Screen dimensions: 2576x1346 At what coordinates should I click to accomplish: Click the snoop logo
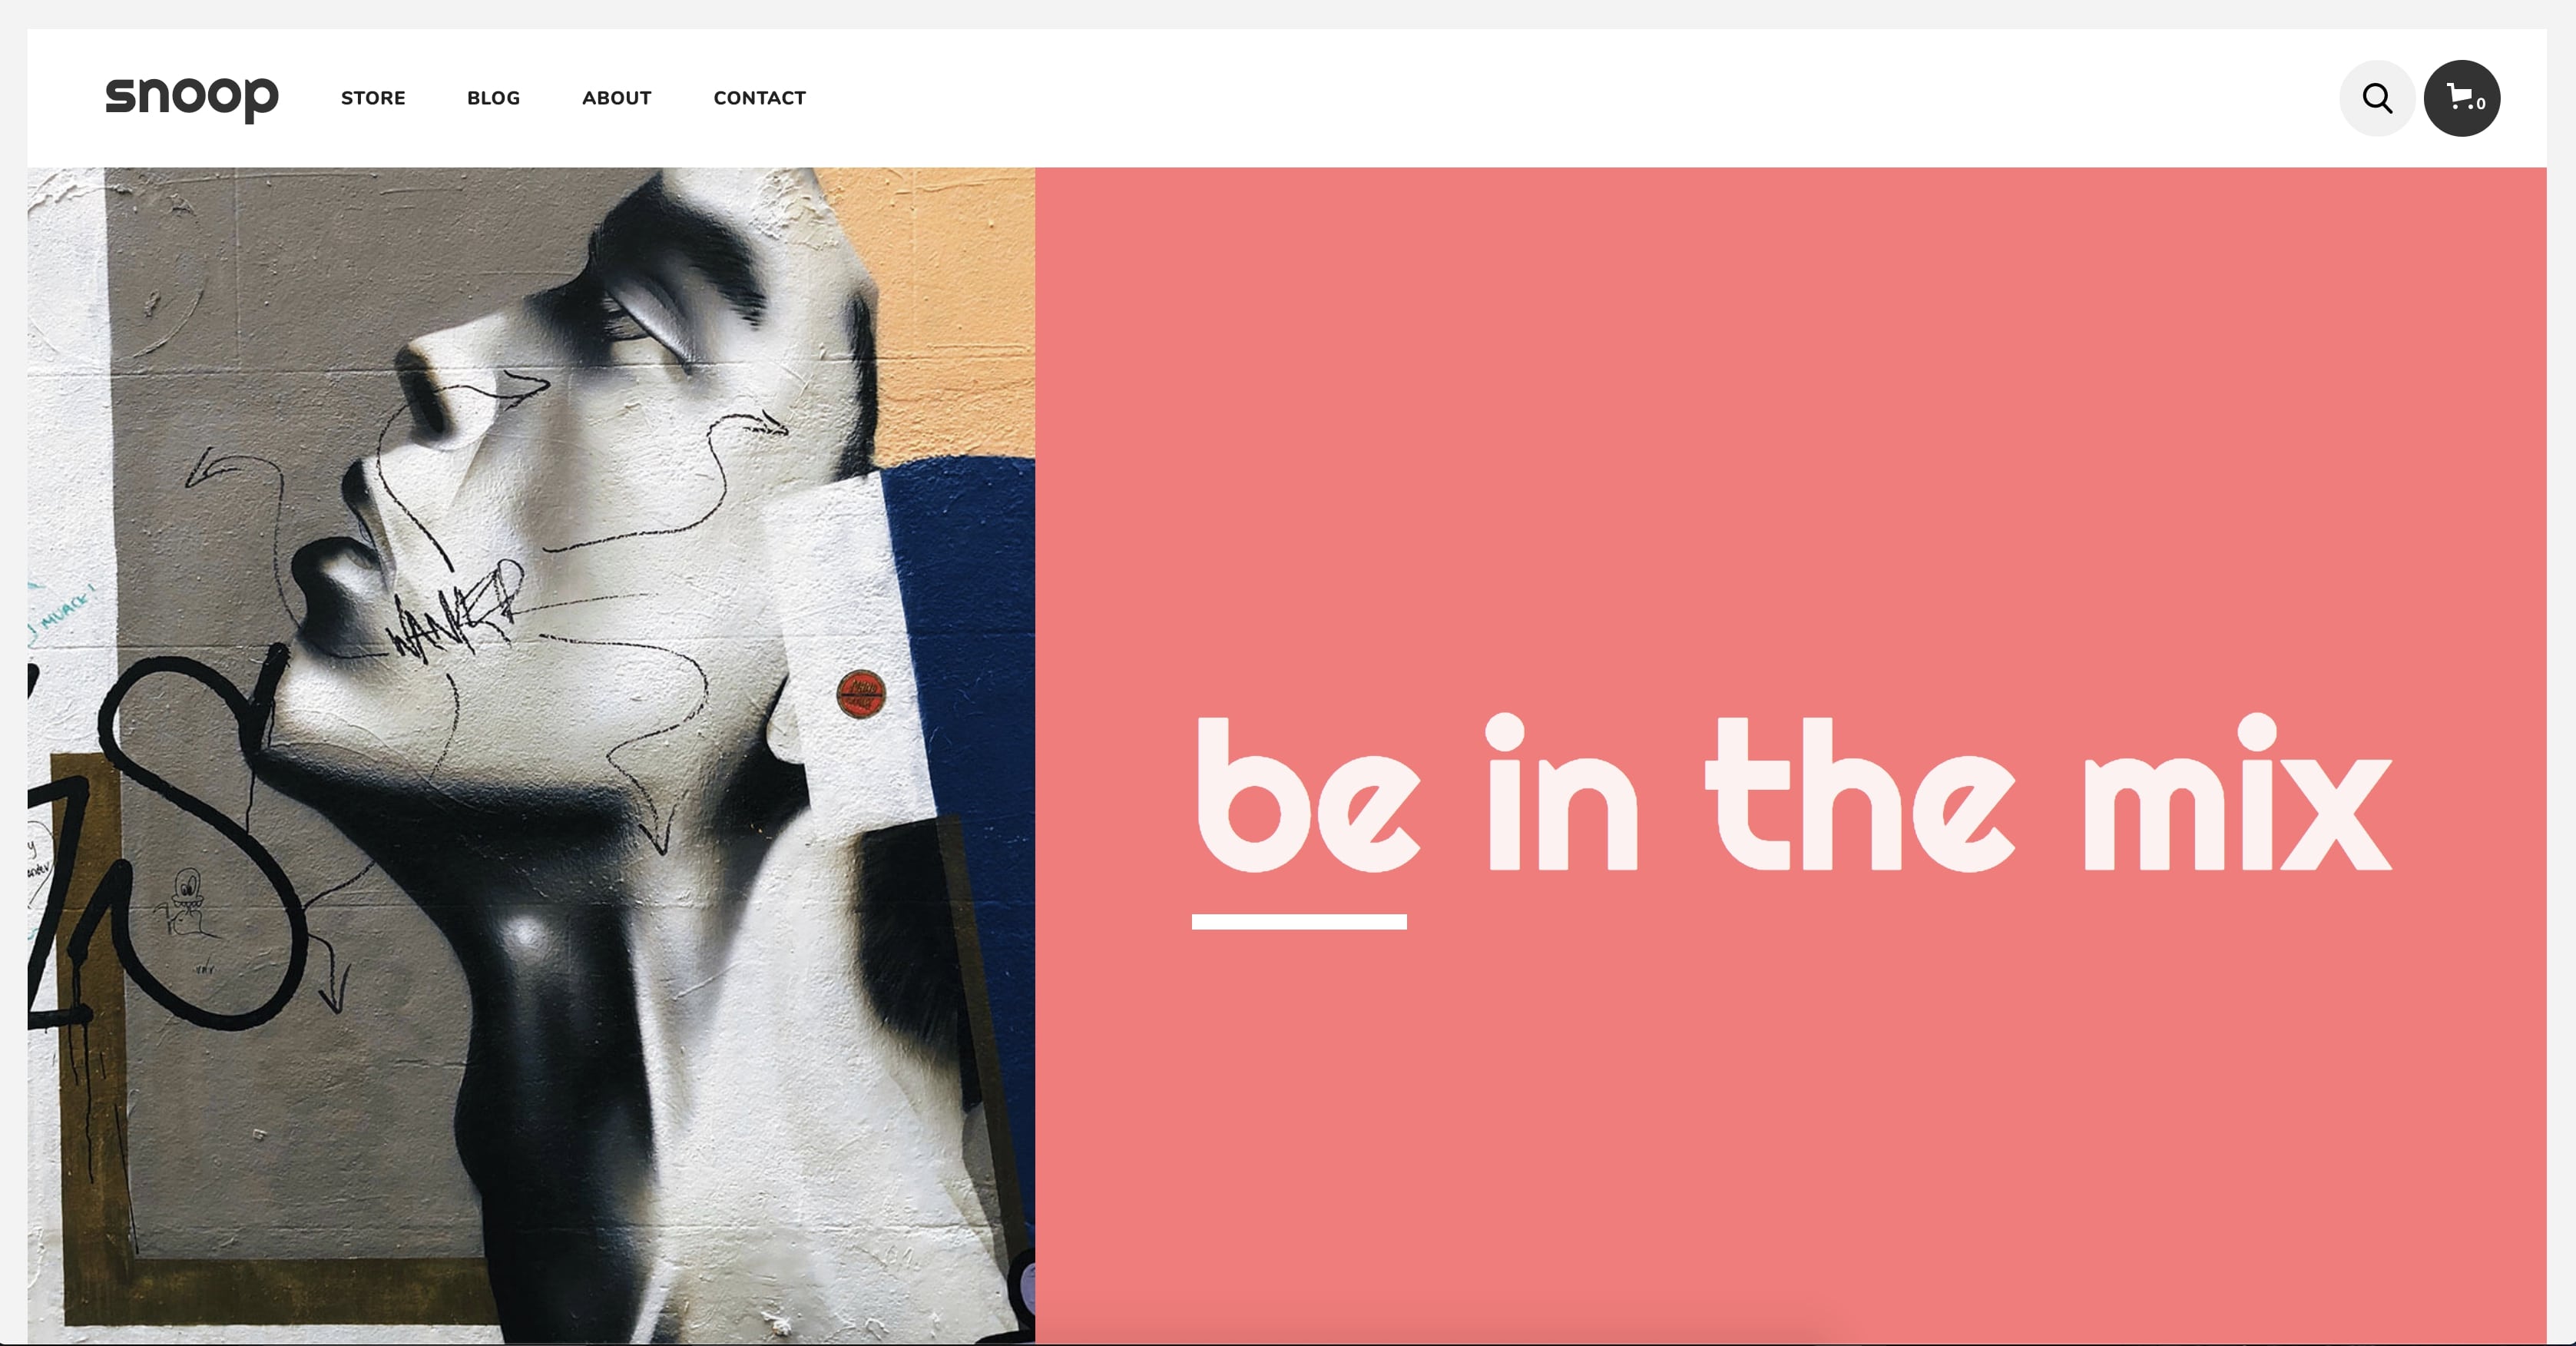coord(192,98)
